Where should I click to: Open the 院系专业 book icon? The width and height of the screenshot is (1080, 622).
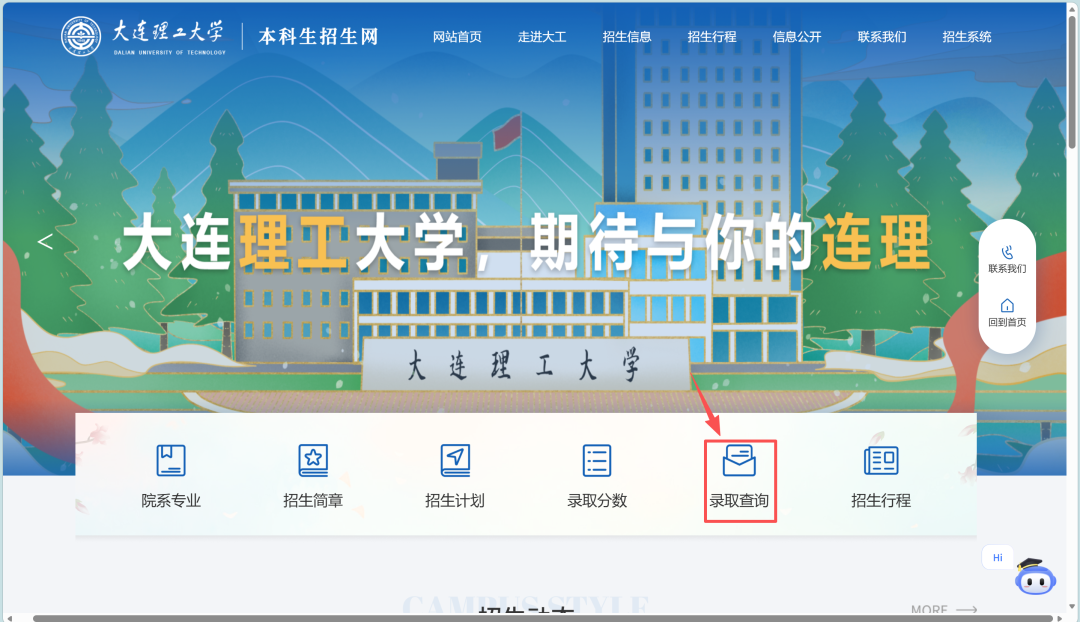(x=171, y=460)
